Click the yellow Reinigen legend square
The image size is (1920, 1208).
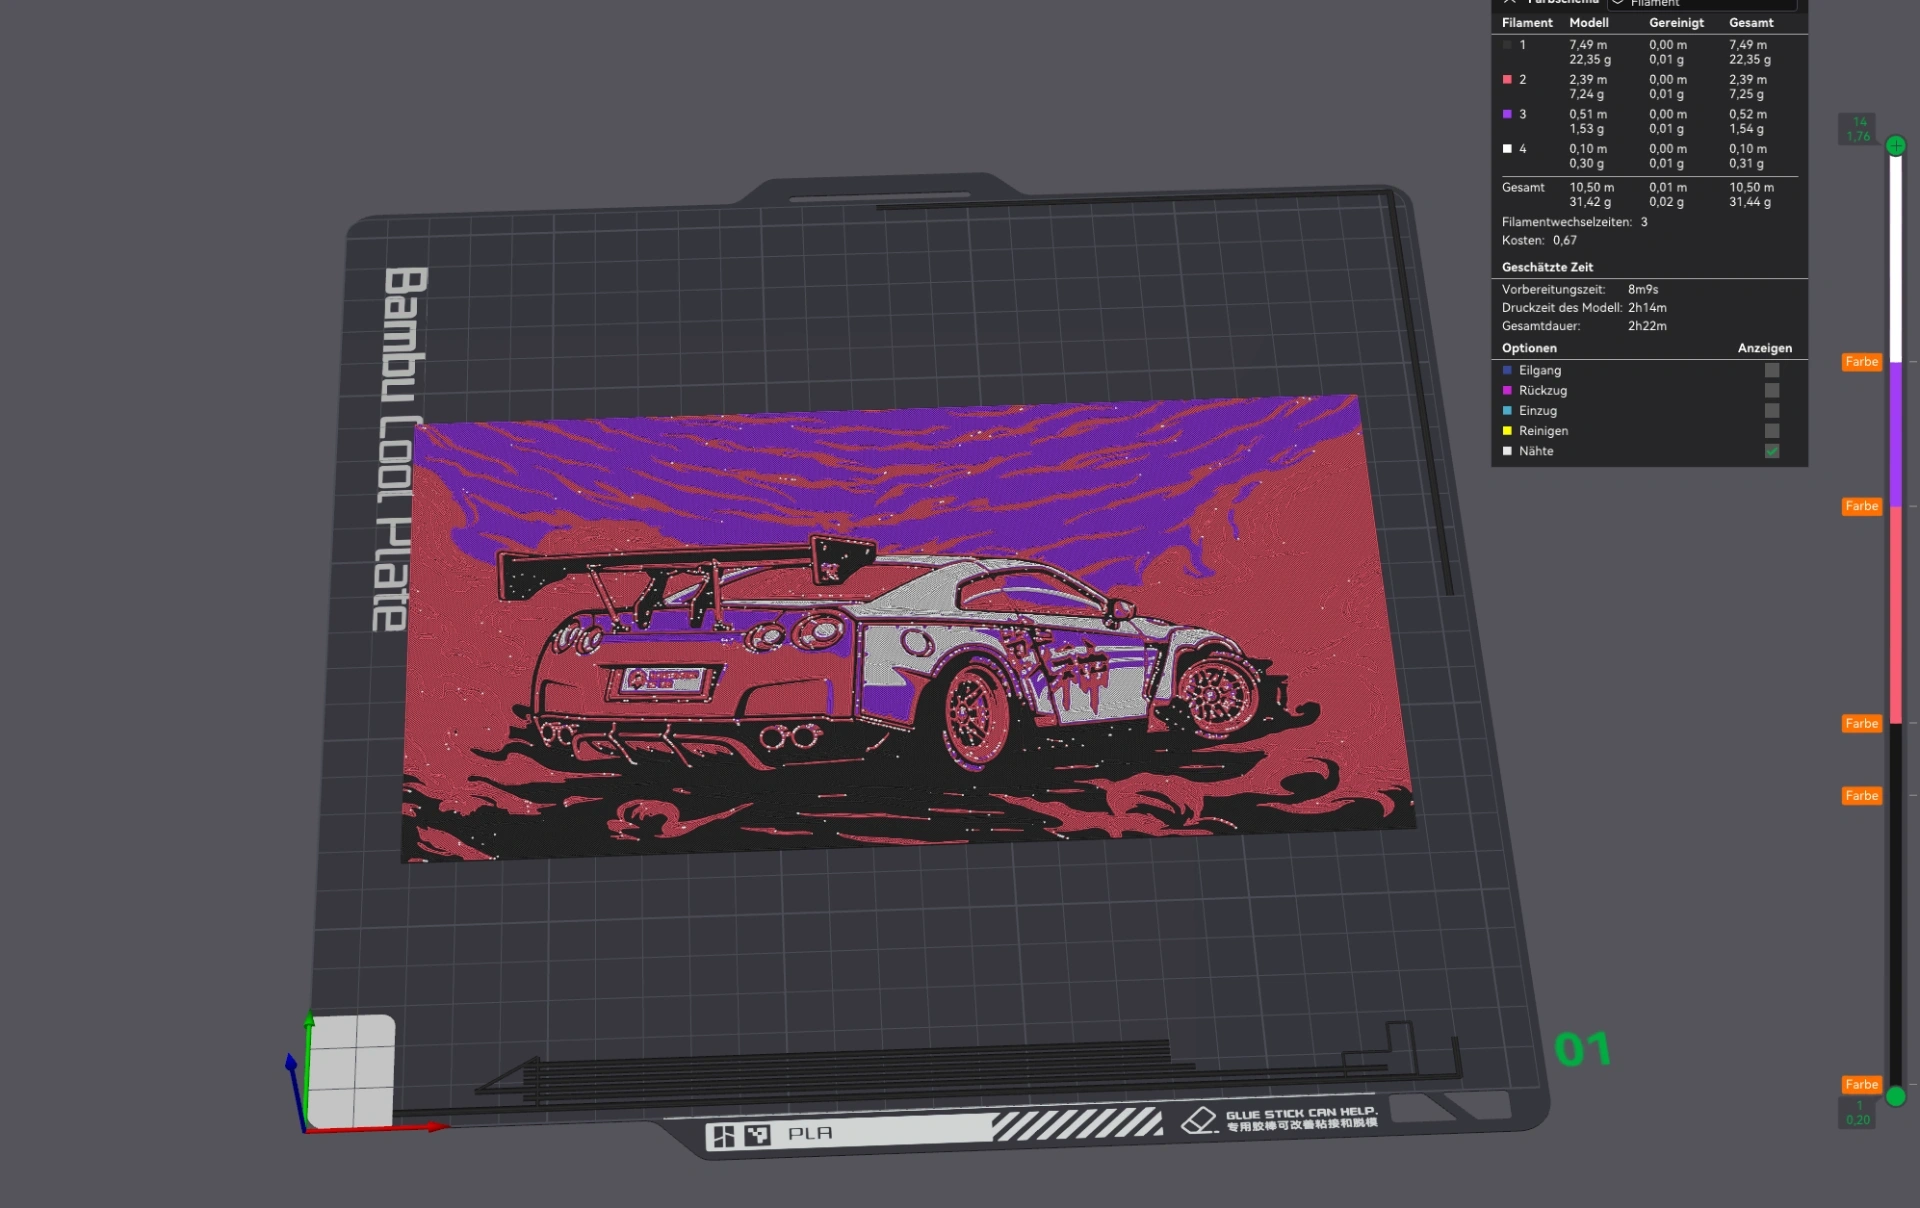pyautogui.click(x=1507, y=431)
